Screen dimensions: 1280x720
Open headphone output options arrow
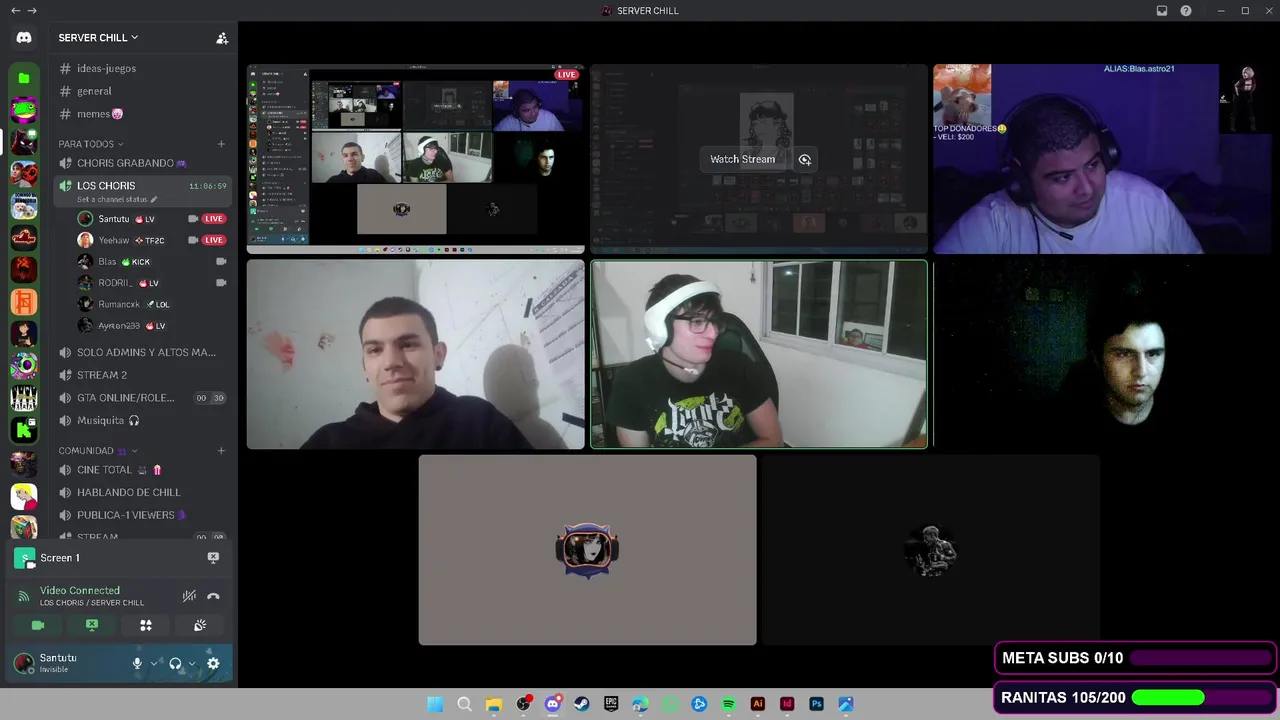coord(192,663)
